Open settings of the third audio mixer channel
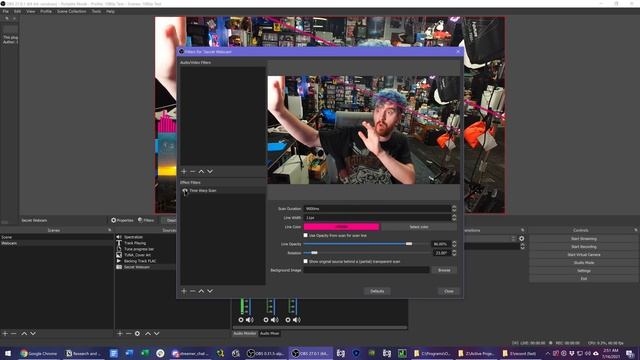 tap(288, 320)
